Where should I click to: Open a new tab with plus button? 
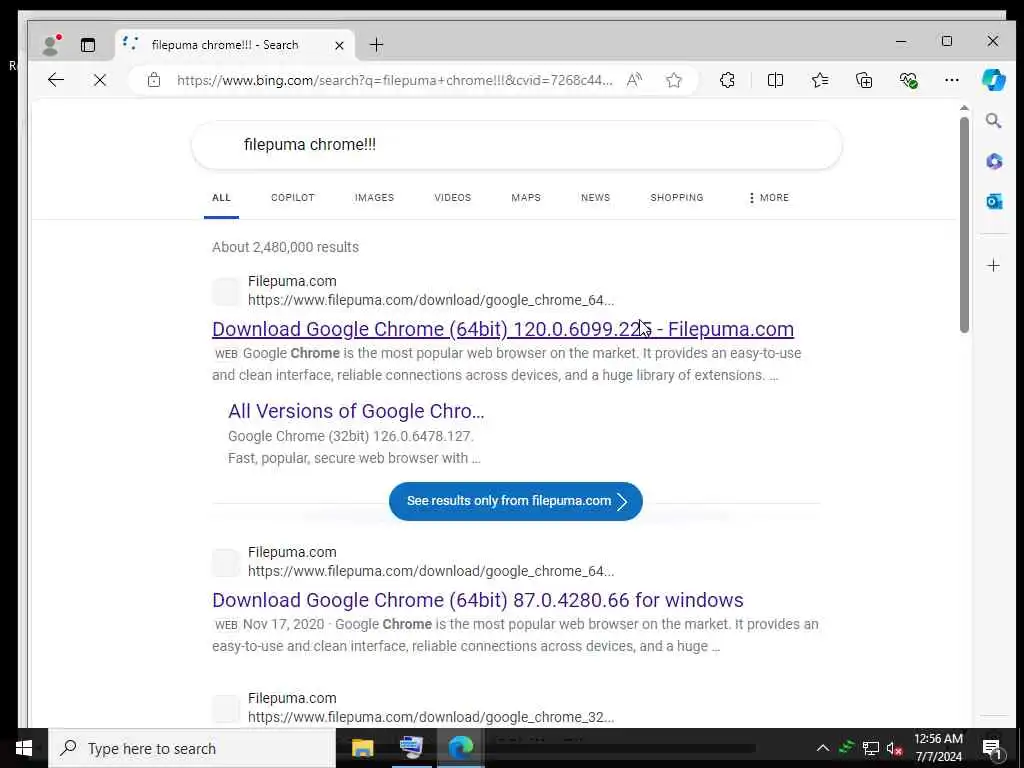click(376, 44)
